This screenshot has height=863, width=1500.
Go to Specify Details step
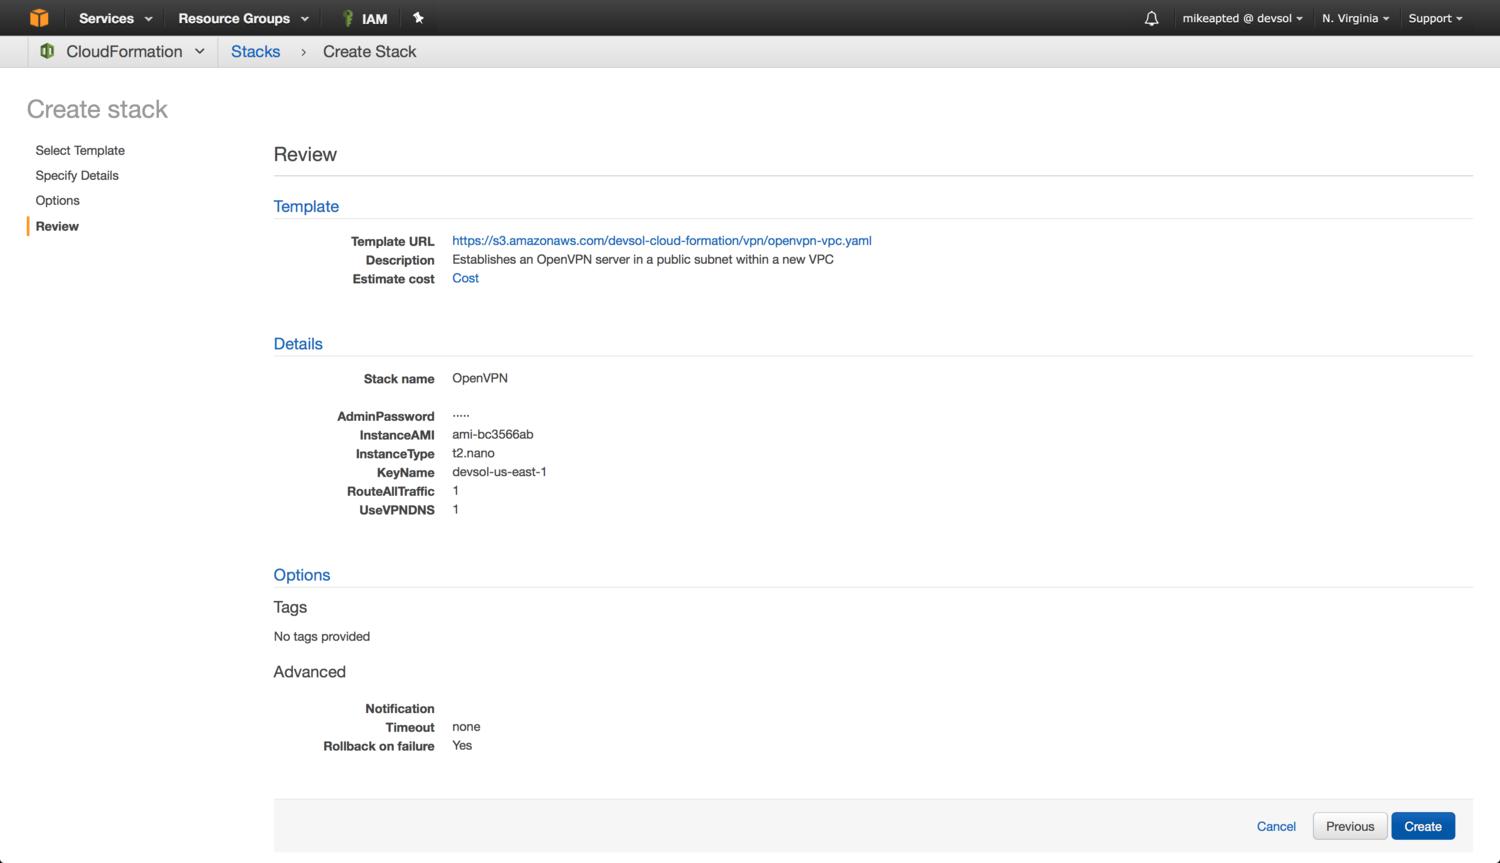pos(77,175)
